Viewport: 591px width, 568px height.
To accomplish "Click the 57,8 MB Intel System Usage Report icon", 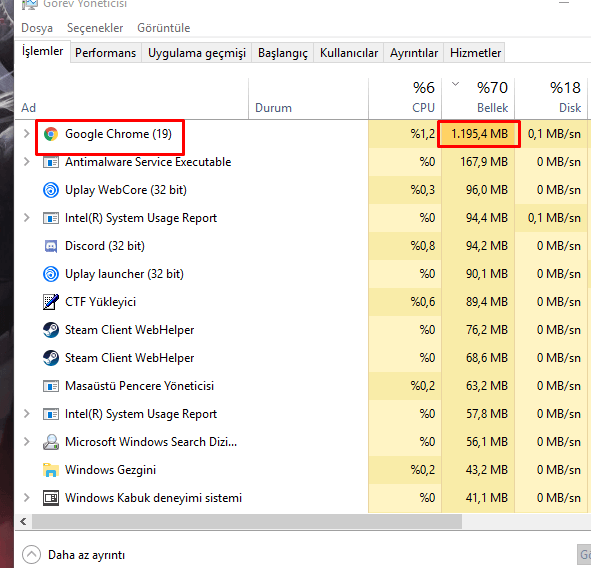I will 51,414.
